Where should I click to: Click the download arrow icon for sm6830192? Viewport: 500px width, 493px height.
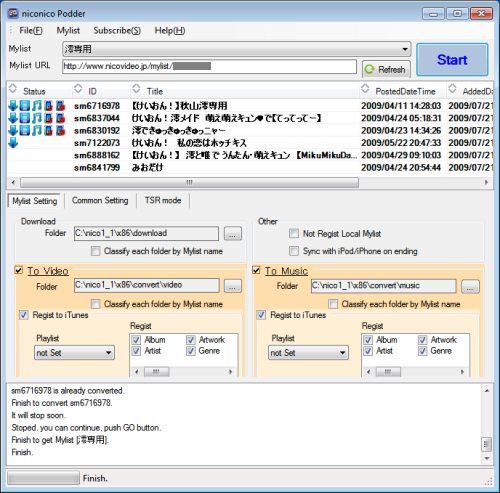point(13,130)
